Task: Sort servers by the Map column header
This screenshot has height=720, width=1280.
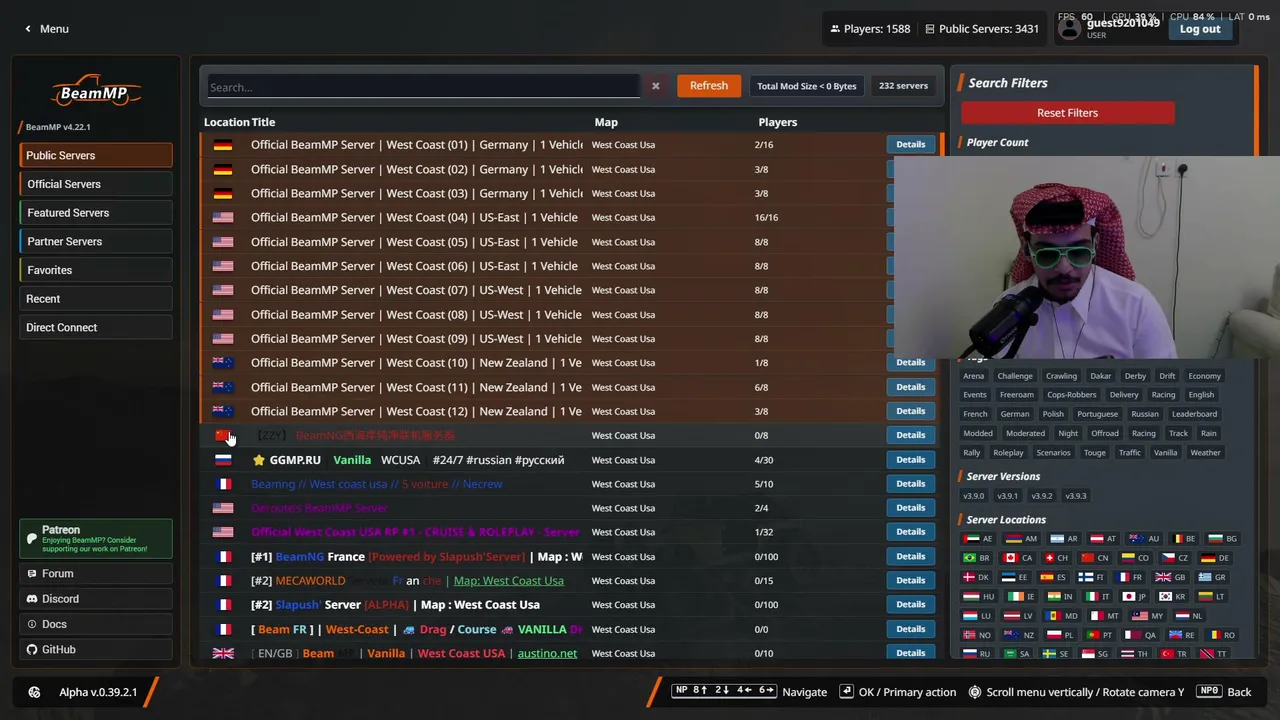Action: [x=606, y=122]
